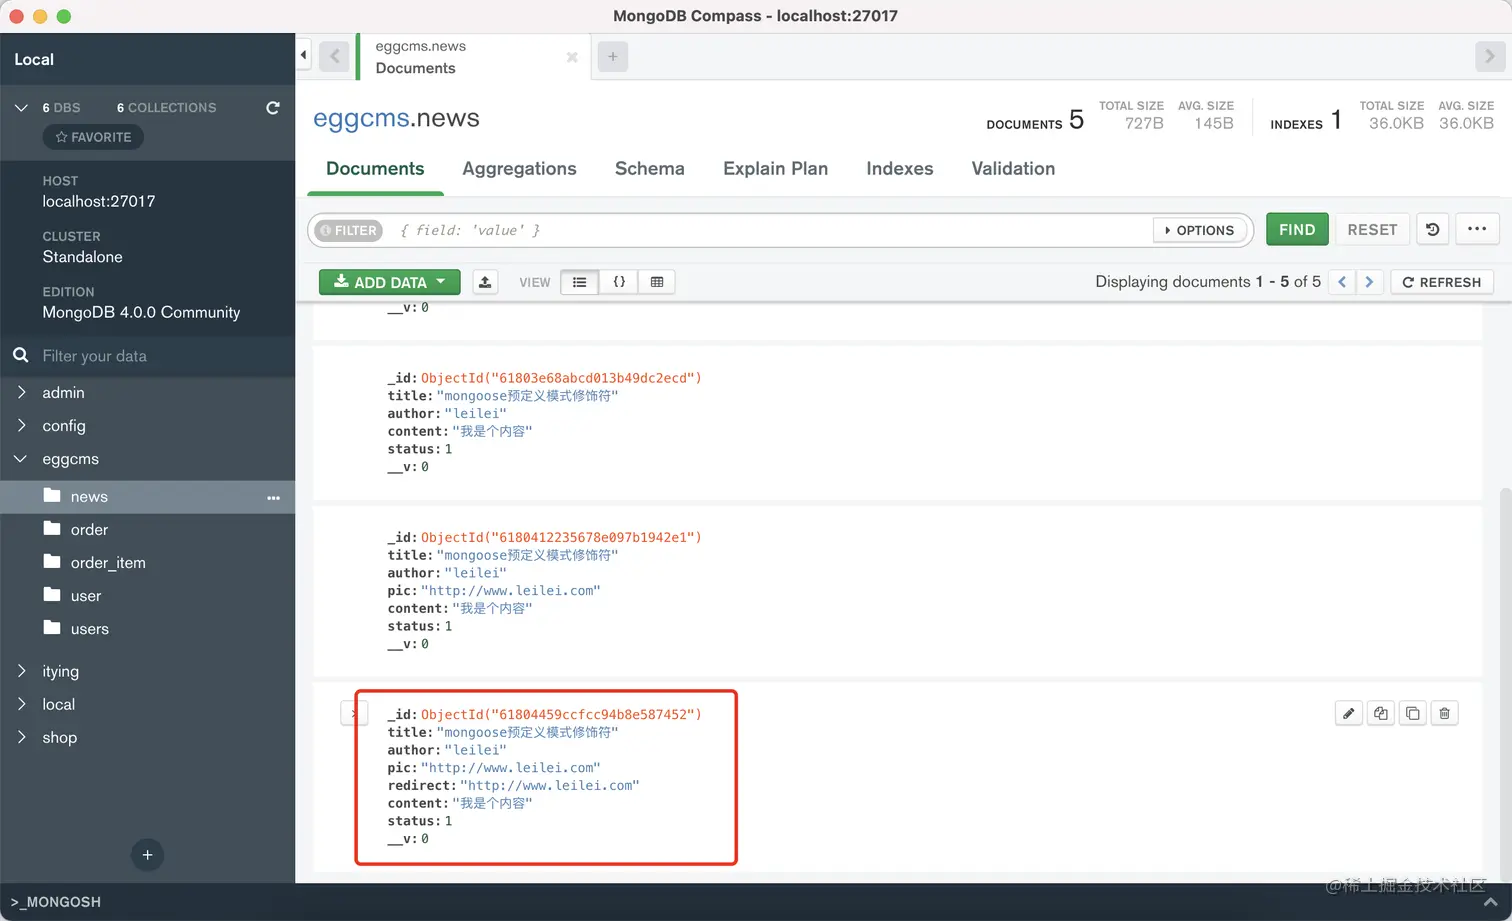Image resolution: width=1512 pixels, height=921 pixels.
Task: Refresh the databases list in sidebar
Action: pos(273,108)
